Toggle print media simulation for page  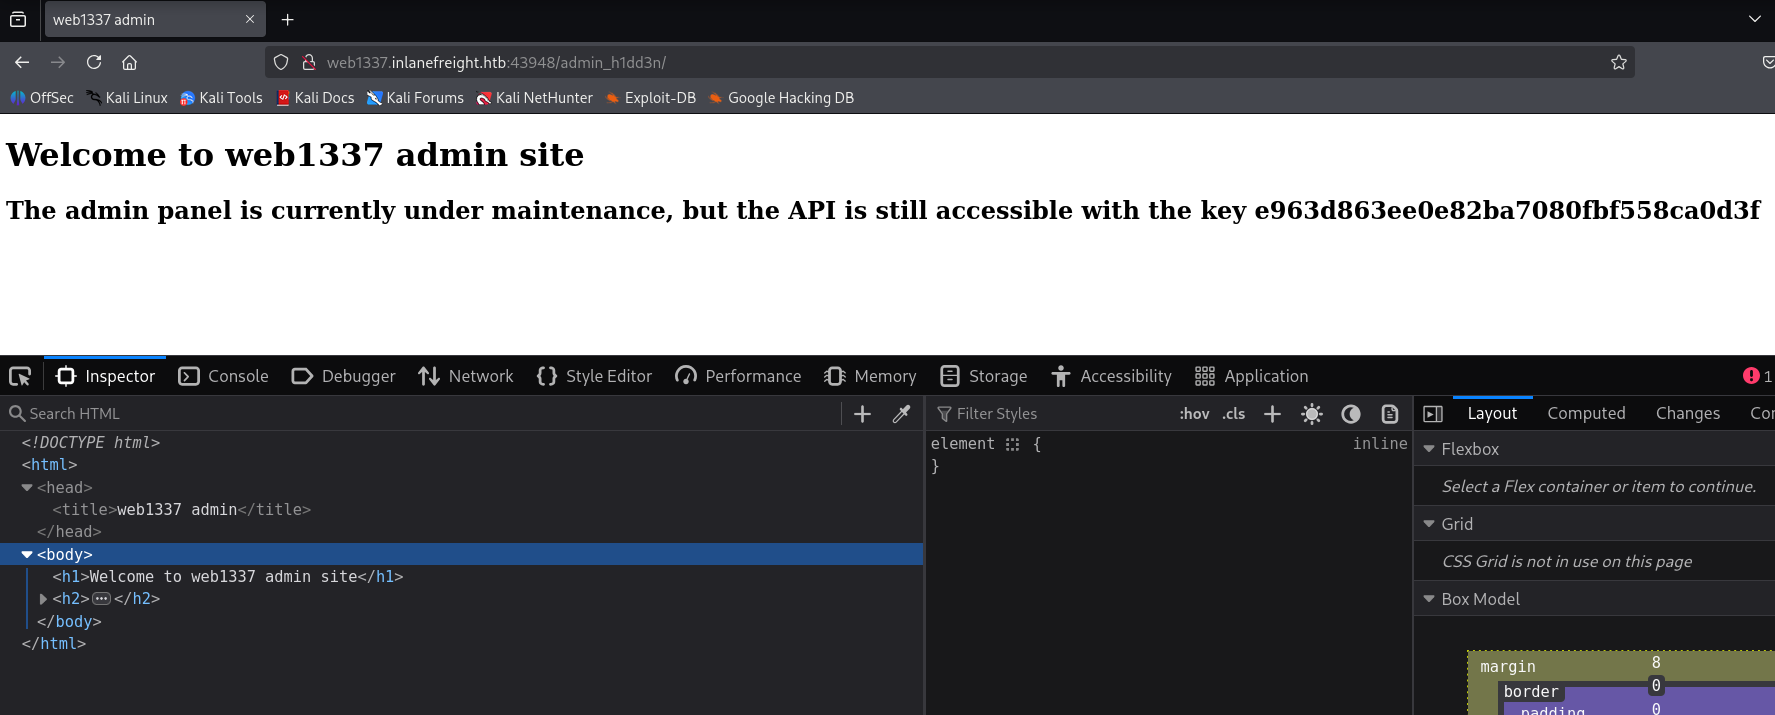pyautogui.click(x=1389, y=414)
